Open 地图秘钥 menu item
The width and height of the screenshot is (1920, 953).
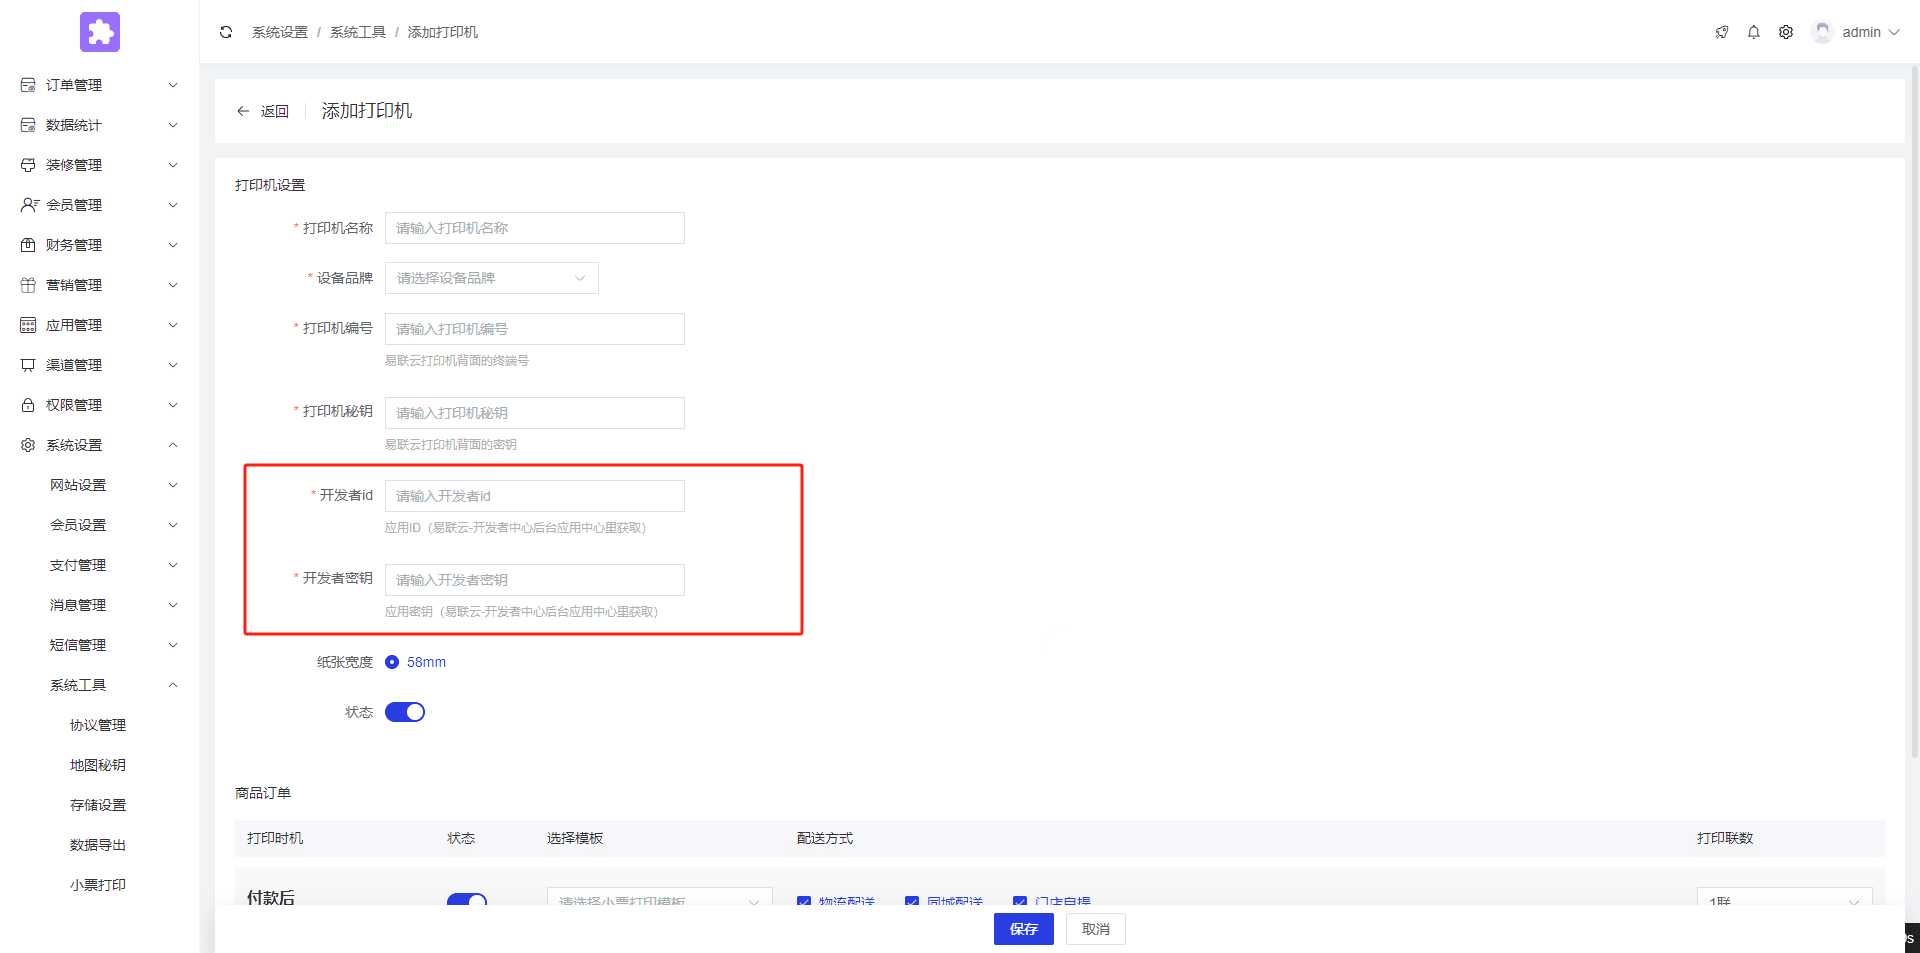point(98,765)
